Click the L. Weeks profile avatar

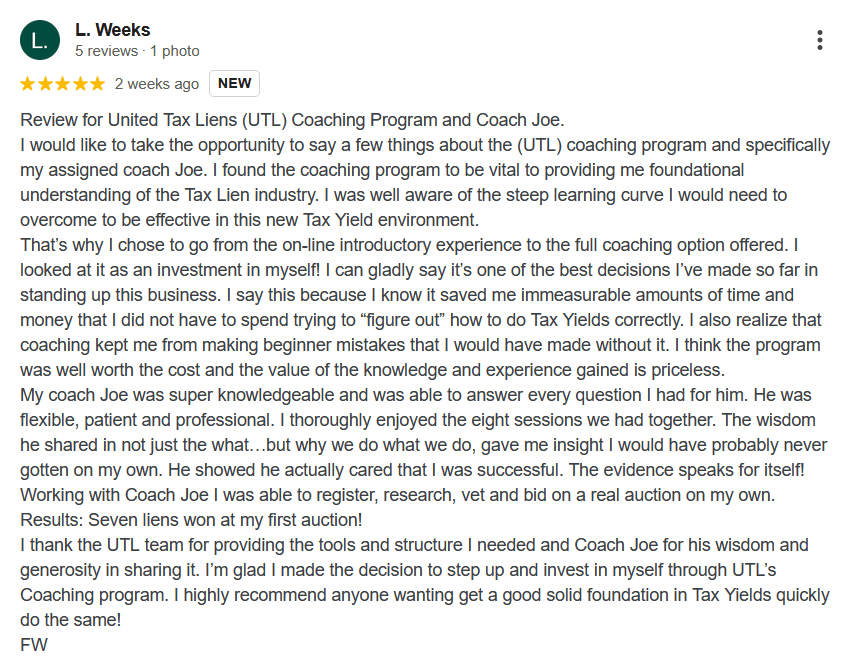click(39, 40)
